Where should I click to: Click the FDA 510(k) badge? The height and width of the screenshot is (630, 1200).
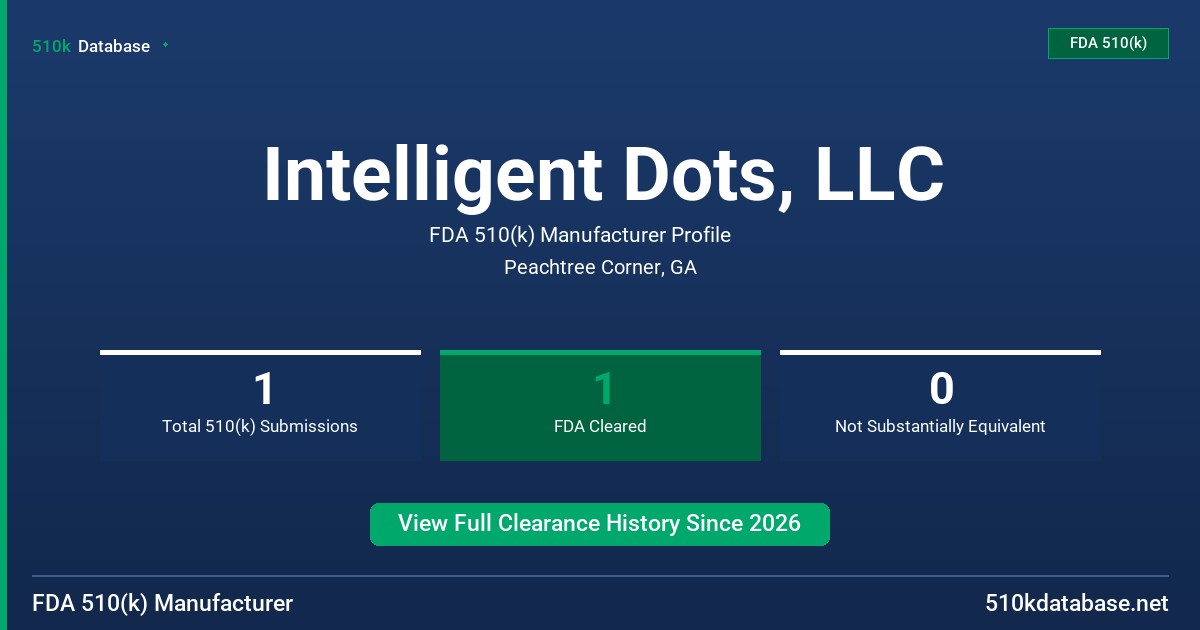tap(1108, 43)
